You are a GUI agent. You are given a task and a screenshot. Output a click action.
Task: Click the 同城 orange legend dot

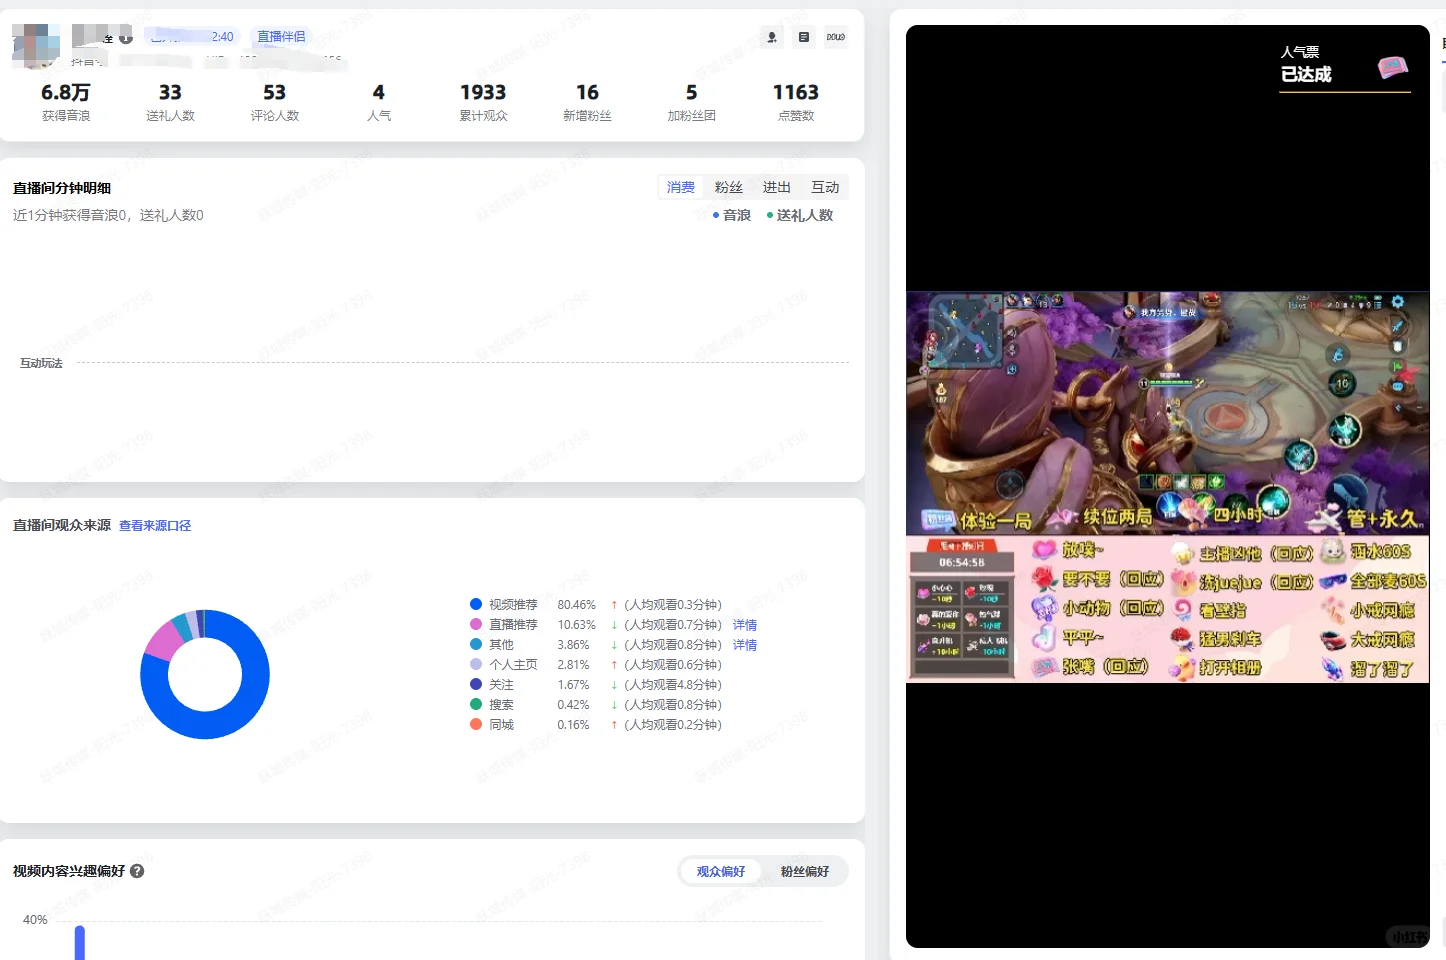476,724
